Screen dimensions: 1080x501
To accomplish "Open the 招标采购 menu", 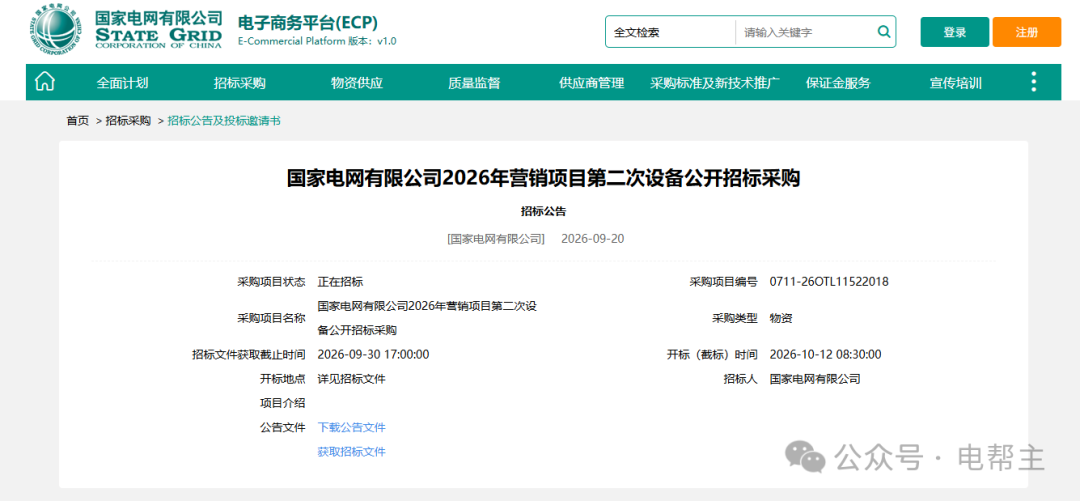I will tap(240, 83).
